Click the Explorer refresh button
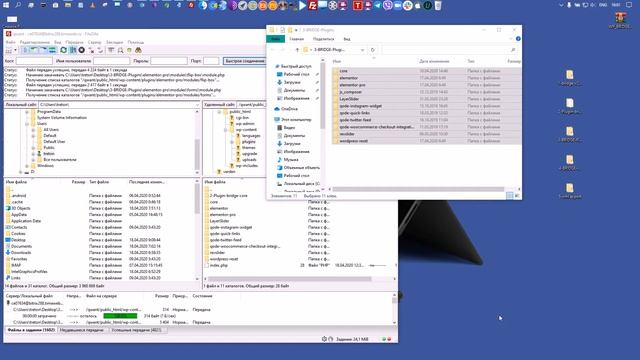 pos(373,50)
